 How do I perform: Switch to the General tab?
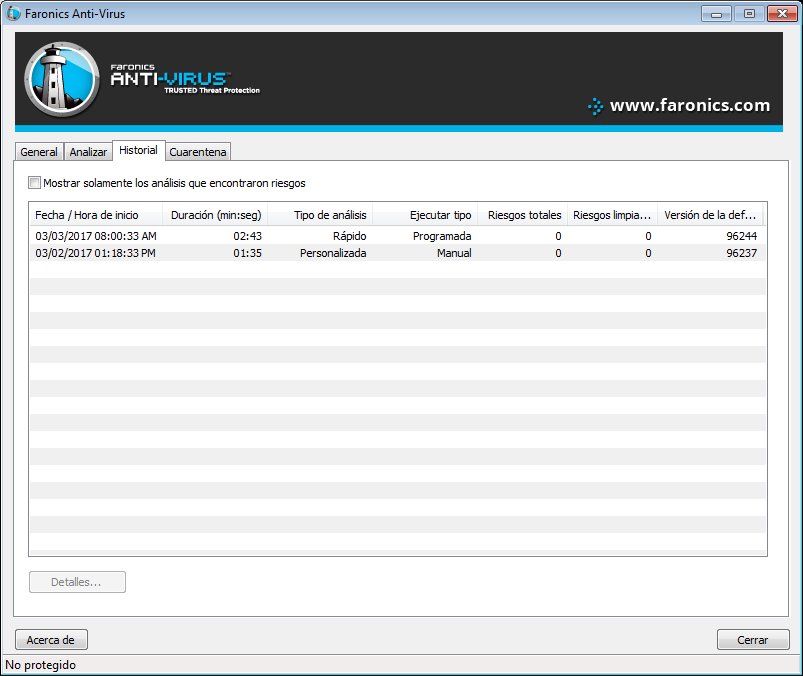(39, 152)
